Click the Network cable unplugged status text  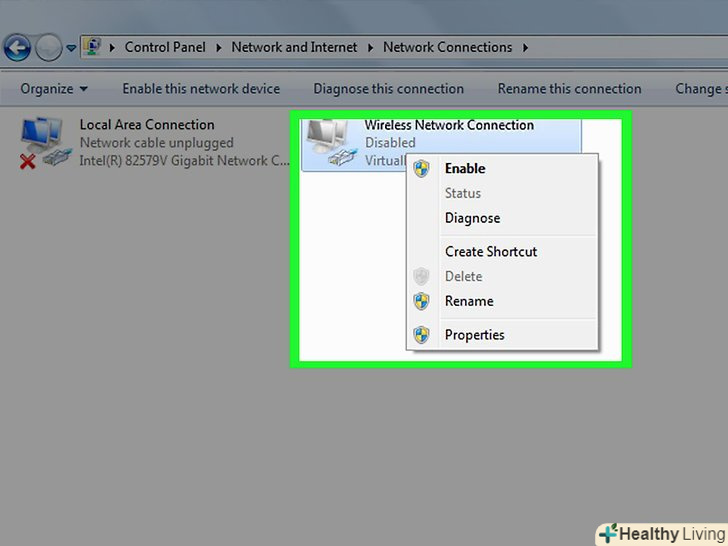point(156,143)
